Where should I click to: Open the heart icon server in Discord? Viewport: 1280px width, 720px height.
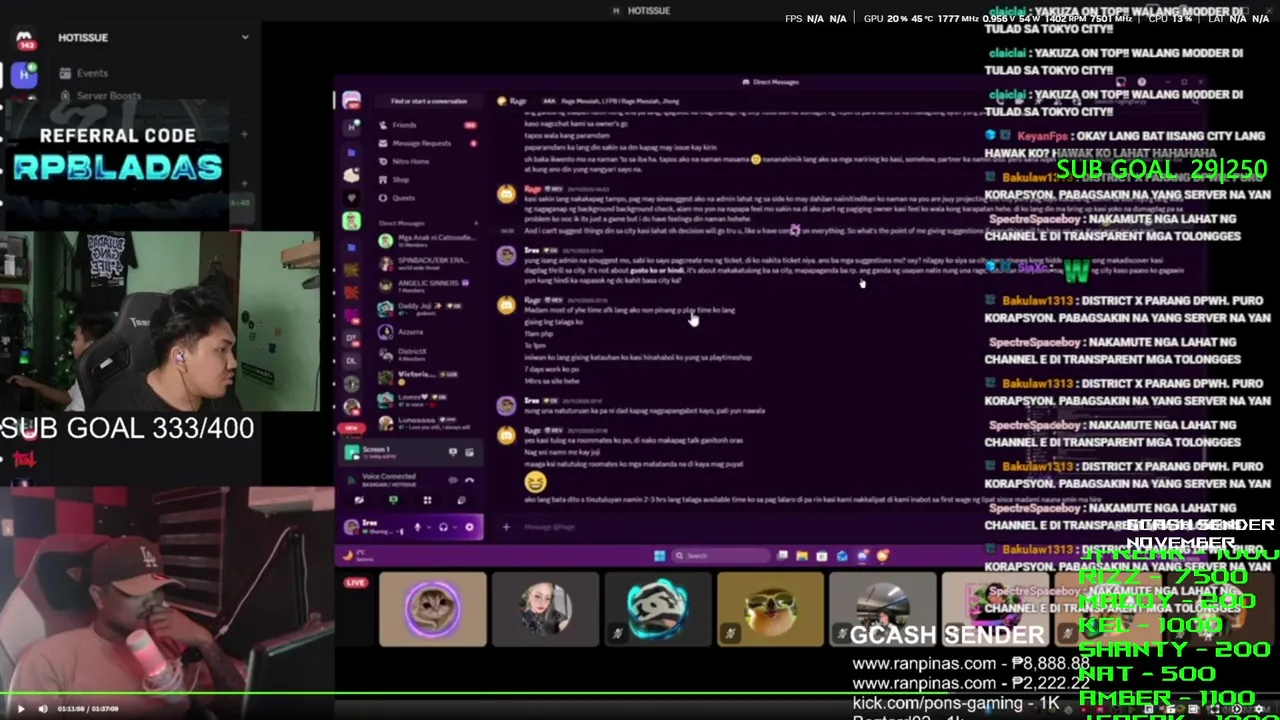coord(351,198)
